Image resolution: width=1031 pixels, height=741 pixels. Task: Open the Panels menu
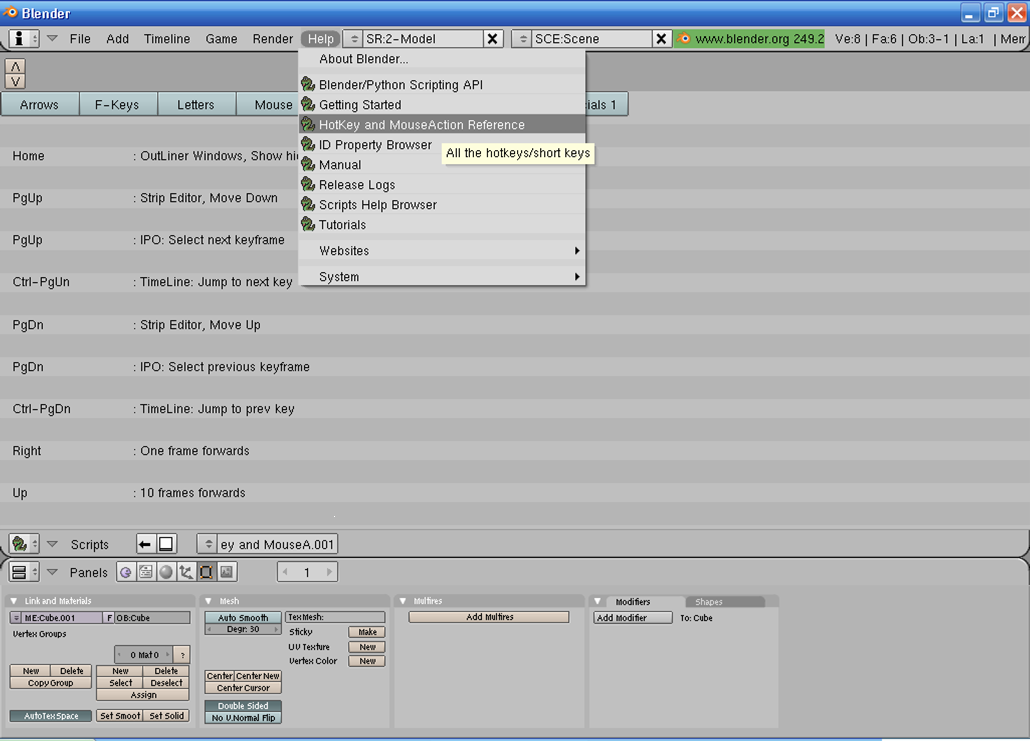(88, 573)
